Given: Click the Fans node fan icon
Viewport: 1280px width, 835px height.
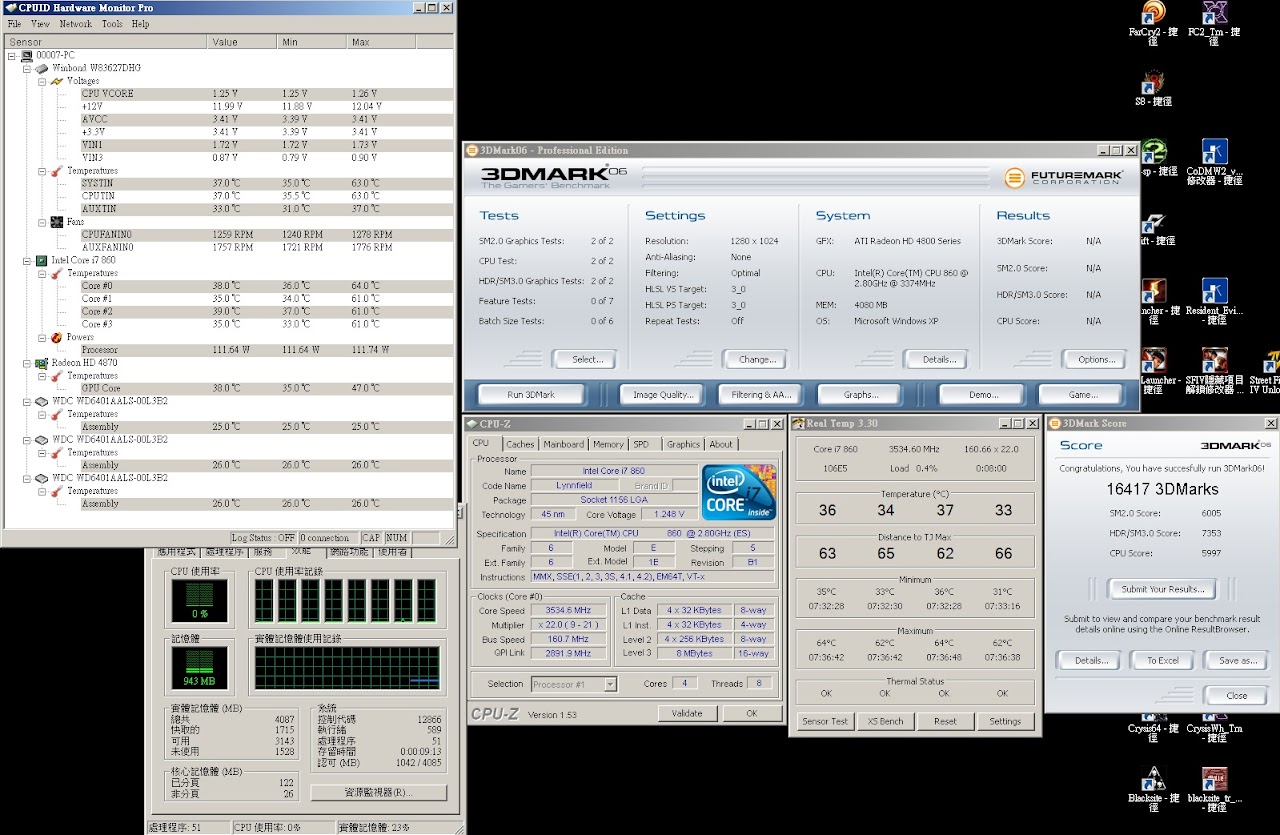Looking at the screenshot, I should [57, 222].
